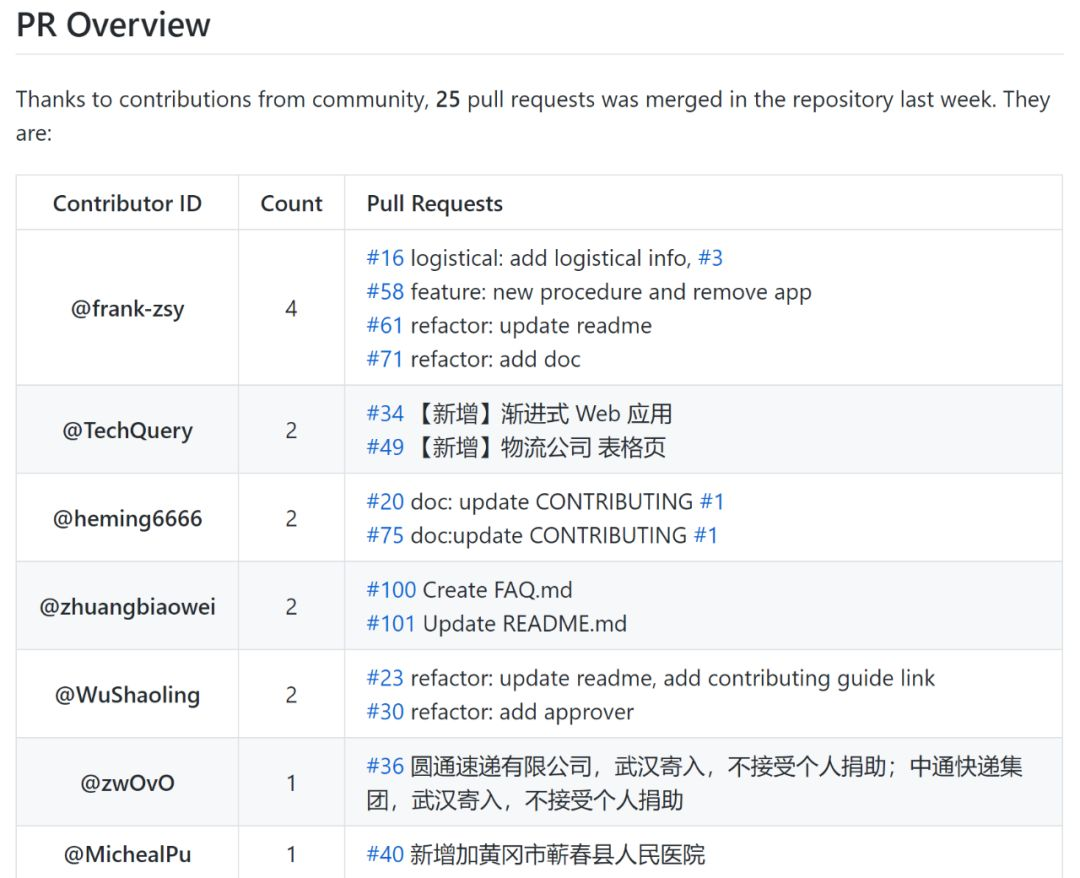Click the bold 25 in the intro sentence
Viewport: 1080px width, 878px height.
[x=448, y=99]
